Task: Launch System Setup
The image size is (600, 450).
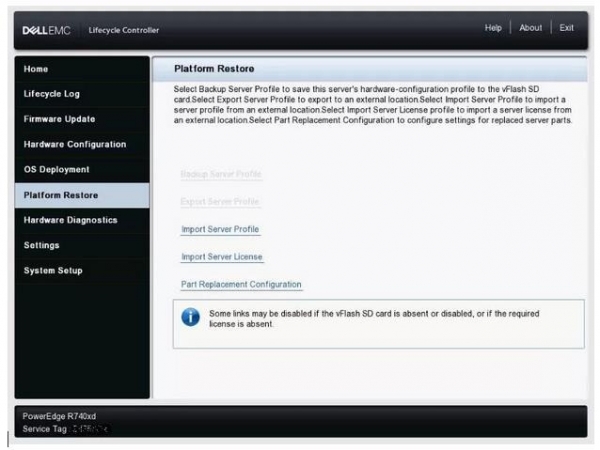Action: pyautogui.click(x=82, y=271)
